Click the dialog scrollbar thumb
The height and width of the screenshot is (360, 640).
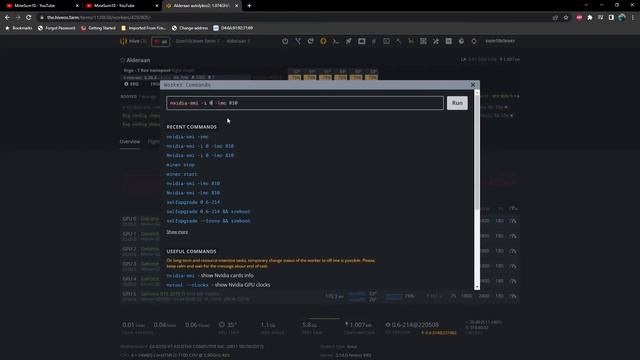477,153
